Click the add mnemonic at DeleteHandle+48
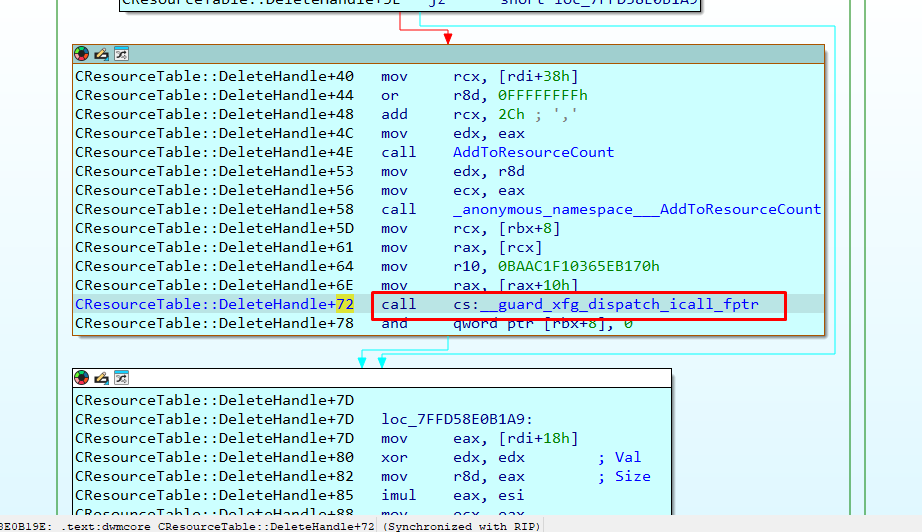 coord(394,114)
